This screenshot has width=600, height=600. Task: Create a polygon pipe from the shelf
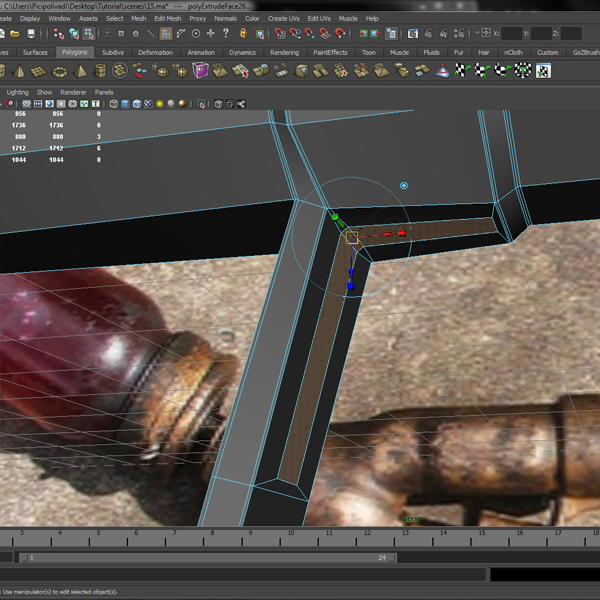[100, 71]
